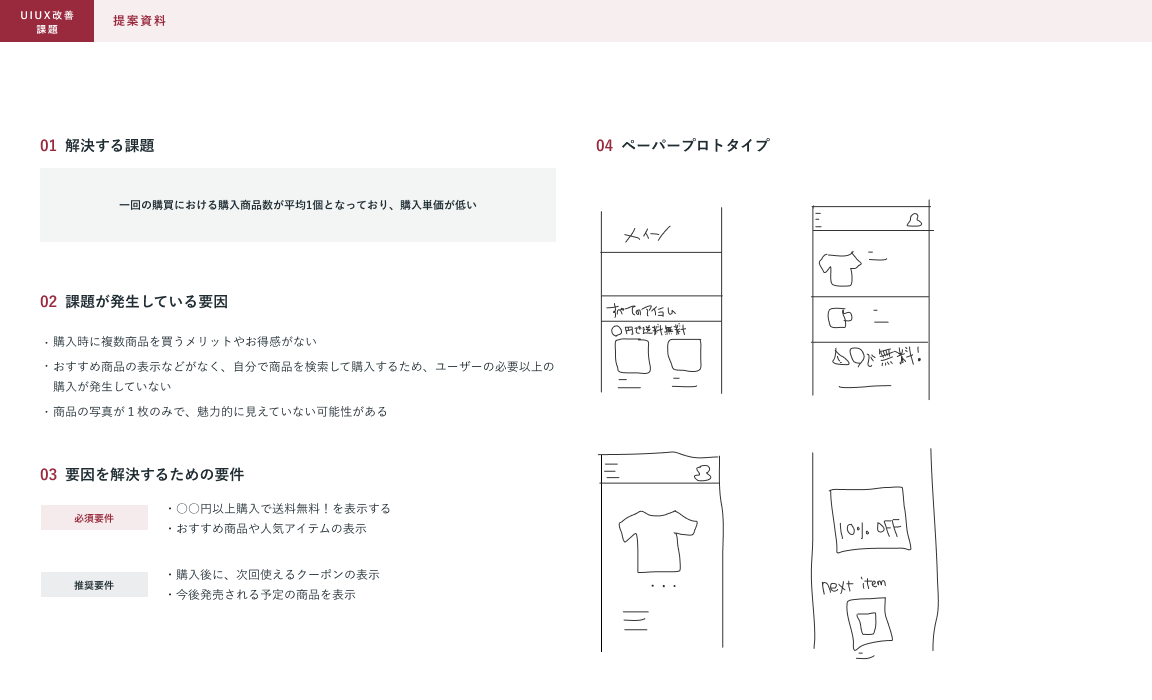The height and width of the screenshot is (700, 1152).
Task: Click the 提案資料 header label
Action: click(139, 21)
